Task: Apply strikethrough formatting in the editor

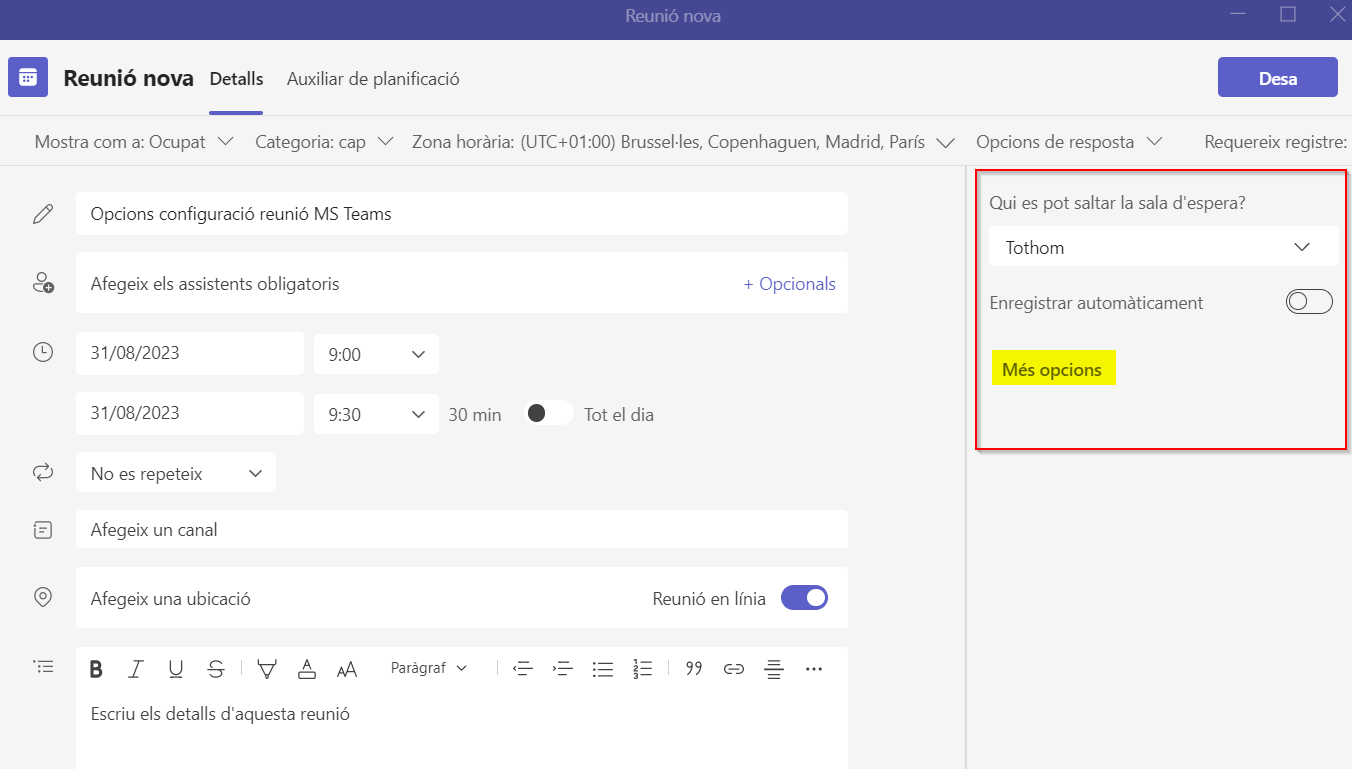Action: (x=216, y=669)
